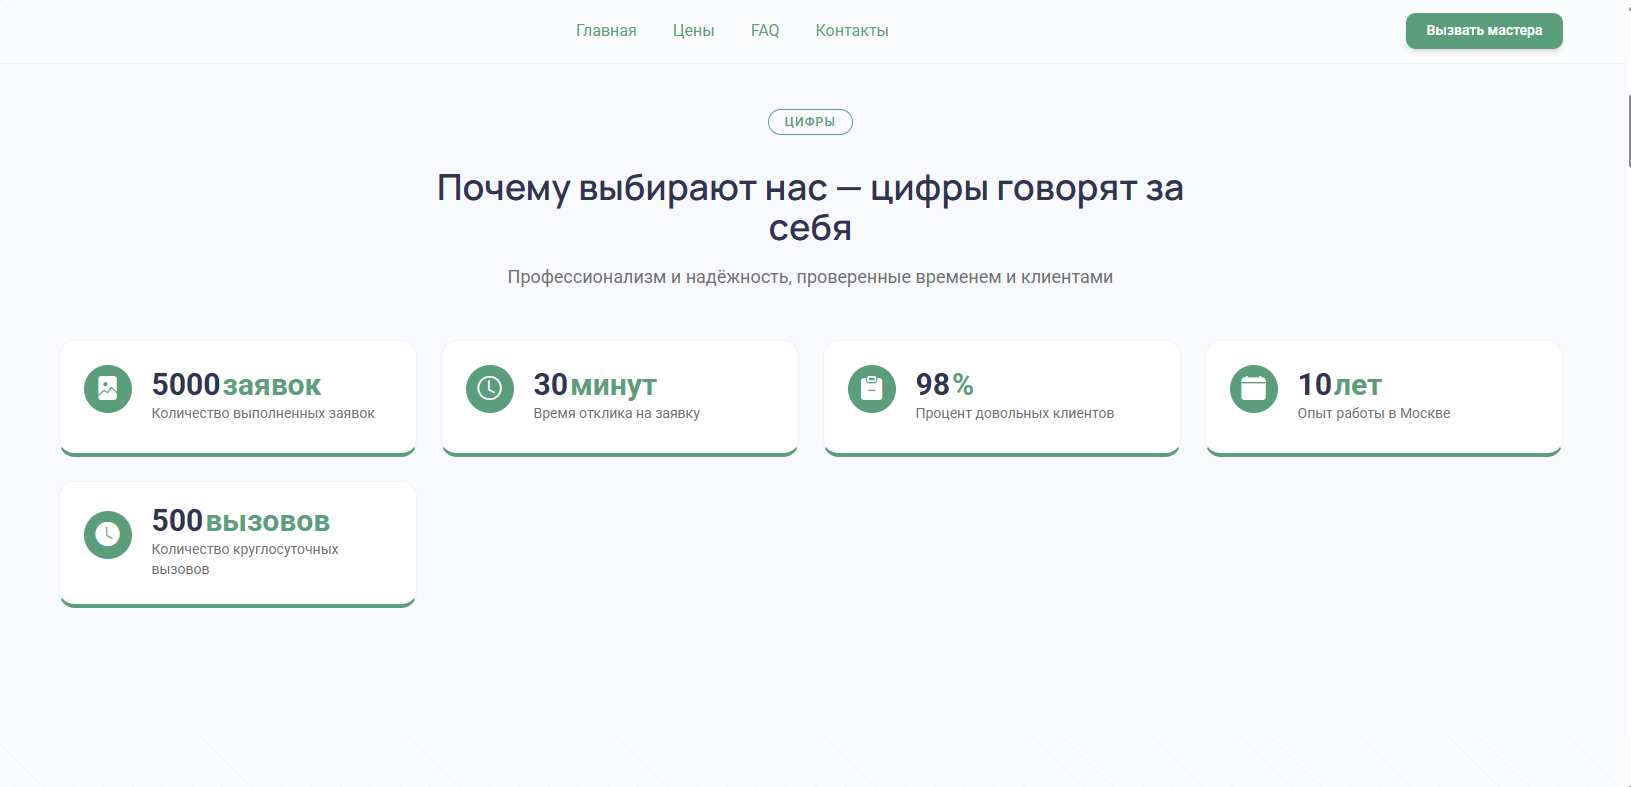
Task: Click the text Количество выполненных заявок
Action: click(x=263, y=414)
